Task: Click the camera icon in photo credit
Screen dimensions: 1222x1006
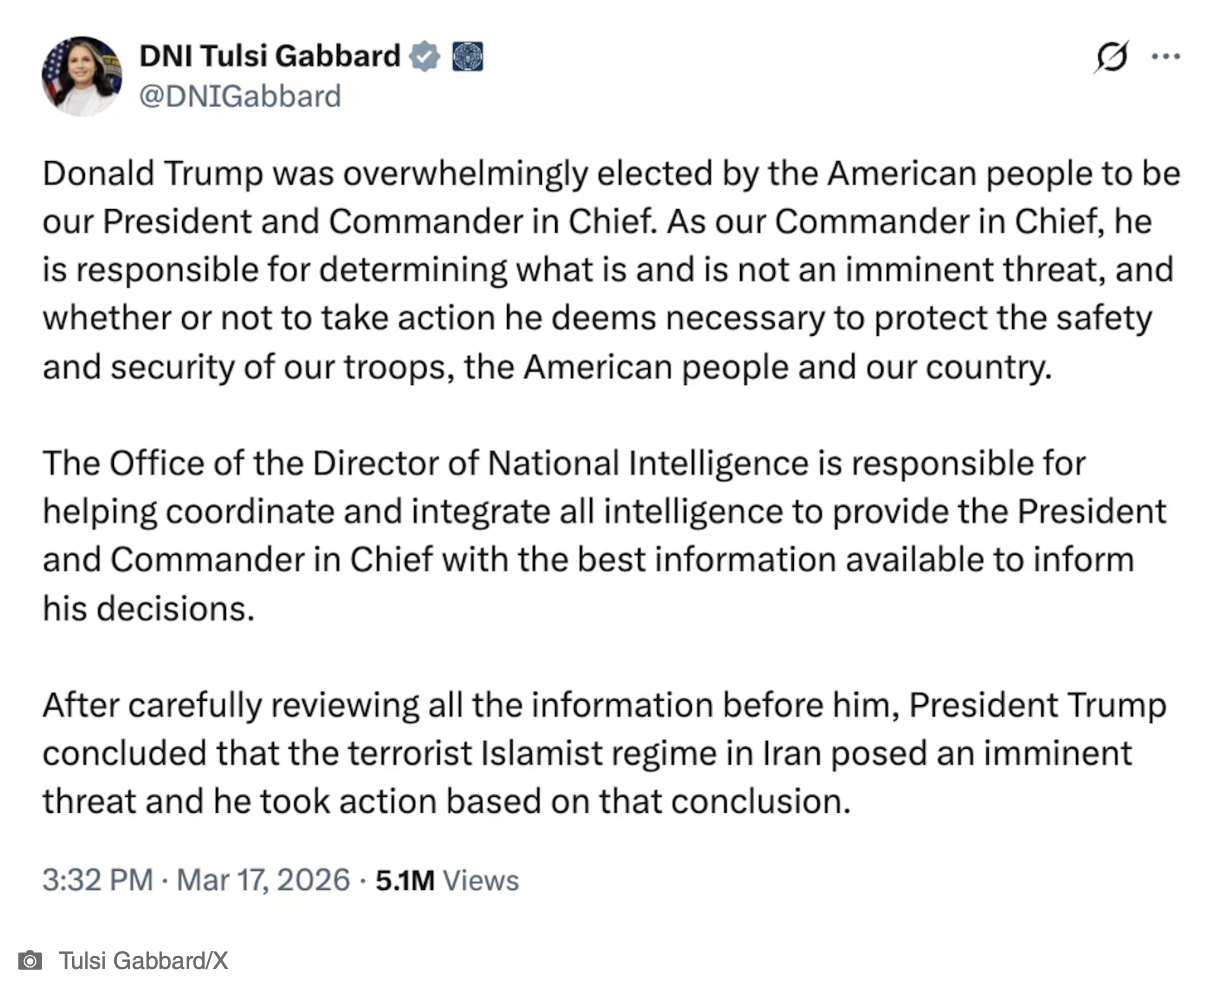Action: [31, 961]
